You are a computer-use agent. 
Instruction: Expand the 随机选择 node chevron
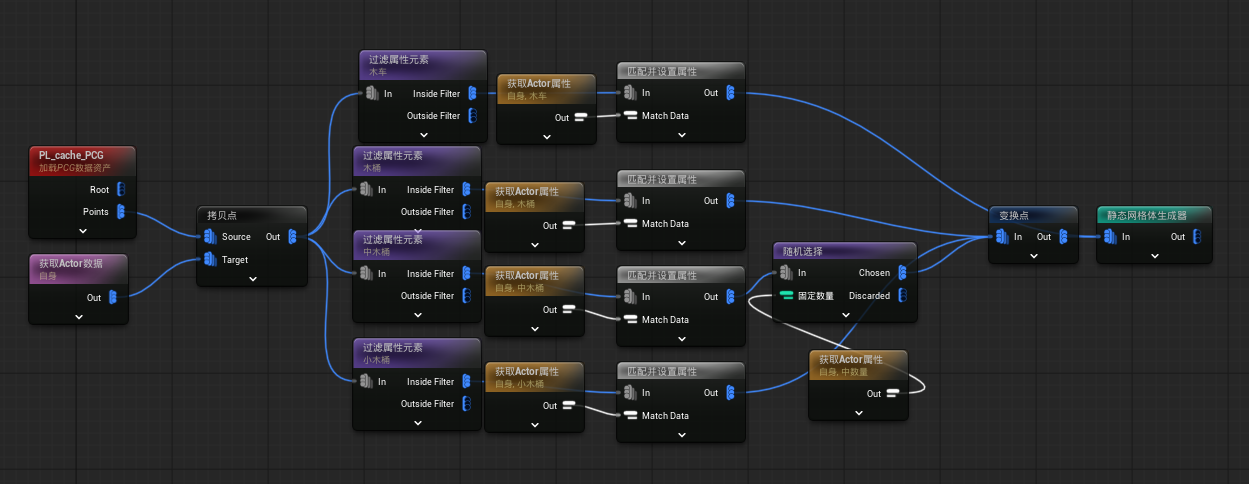844,313
